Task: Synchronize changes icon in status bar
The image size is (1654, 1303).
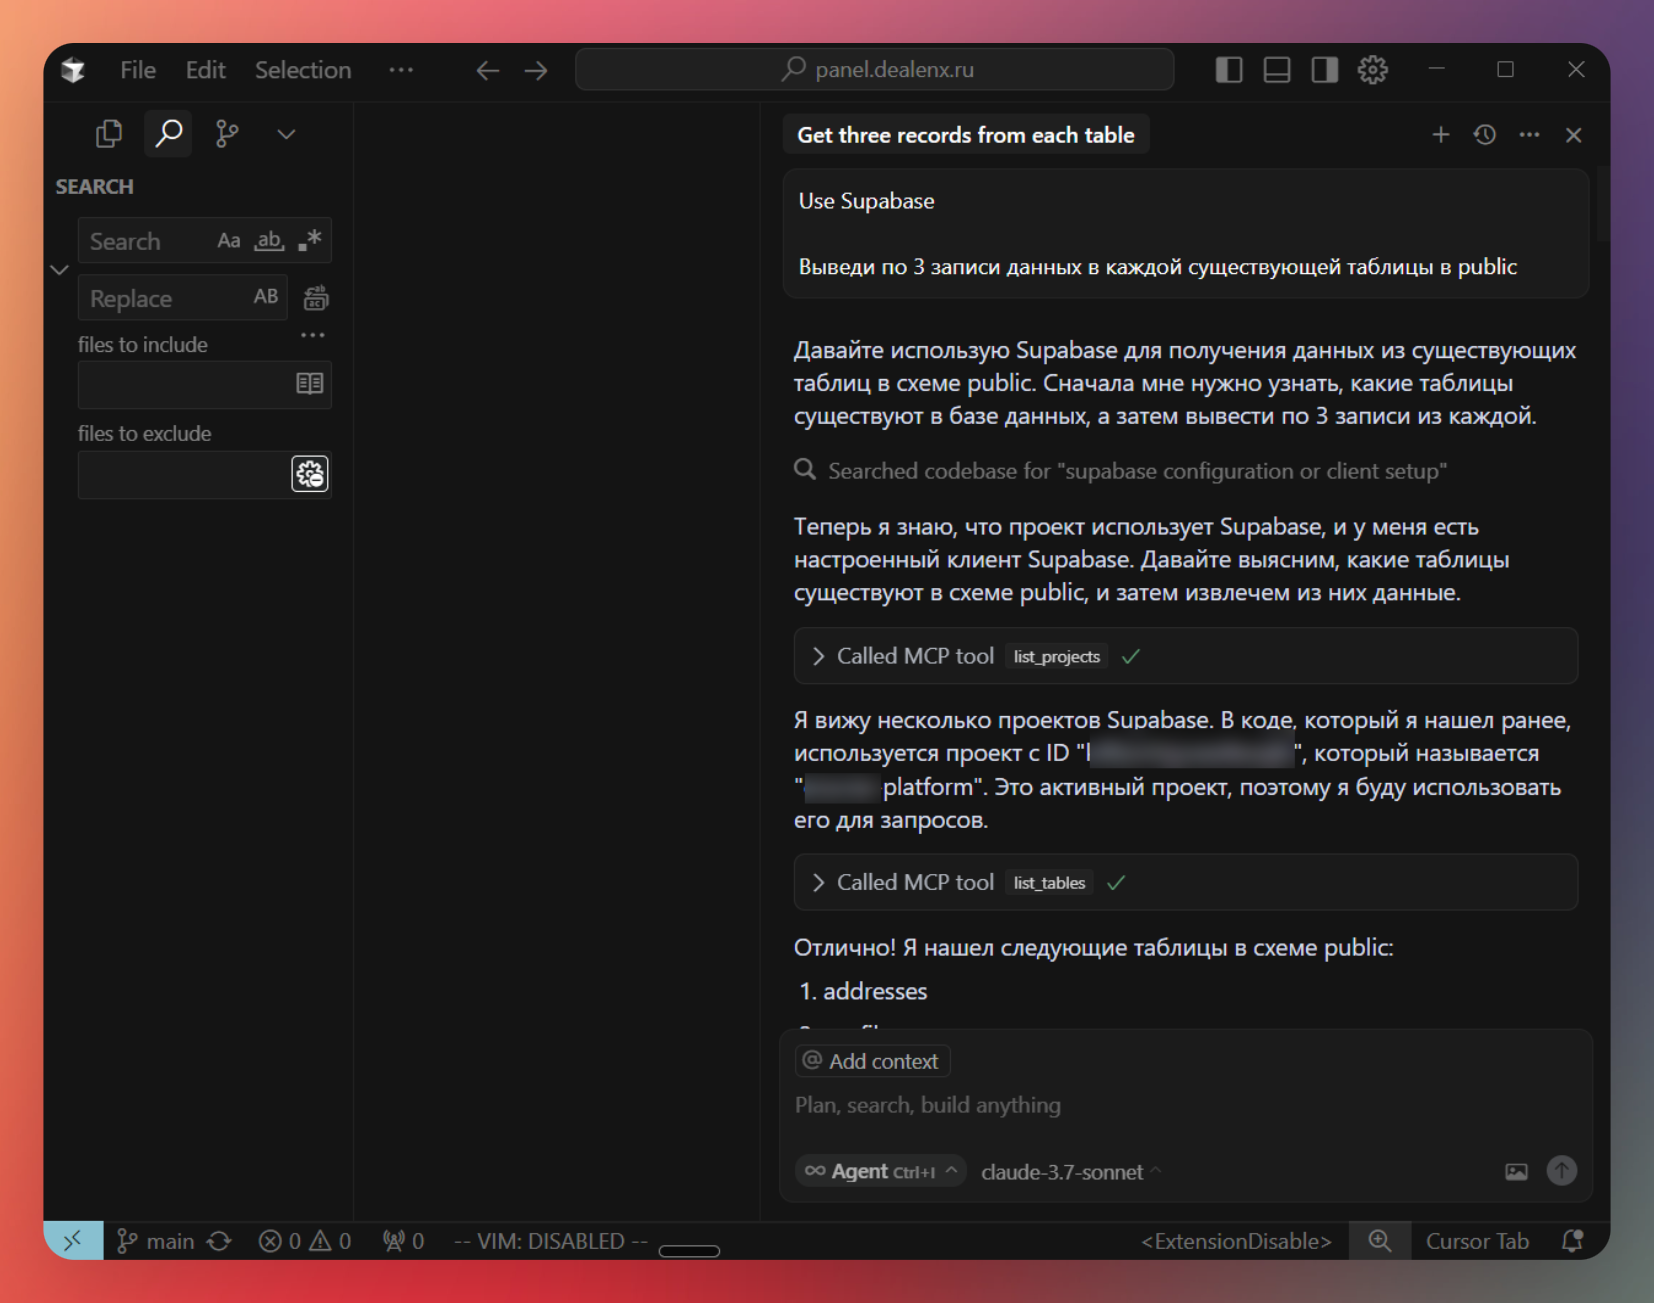Action: point(220,1241)
